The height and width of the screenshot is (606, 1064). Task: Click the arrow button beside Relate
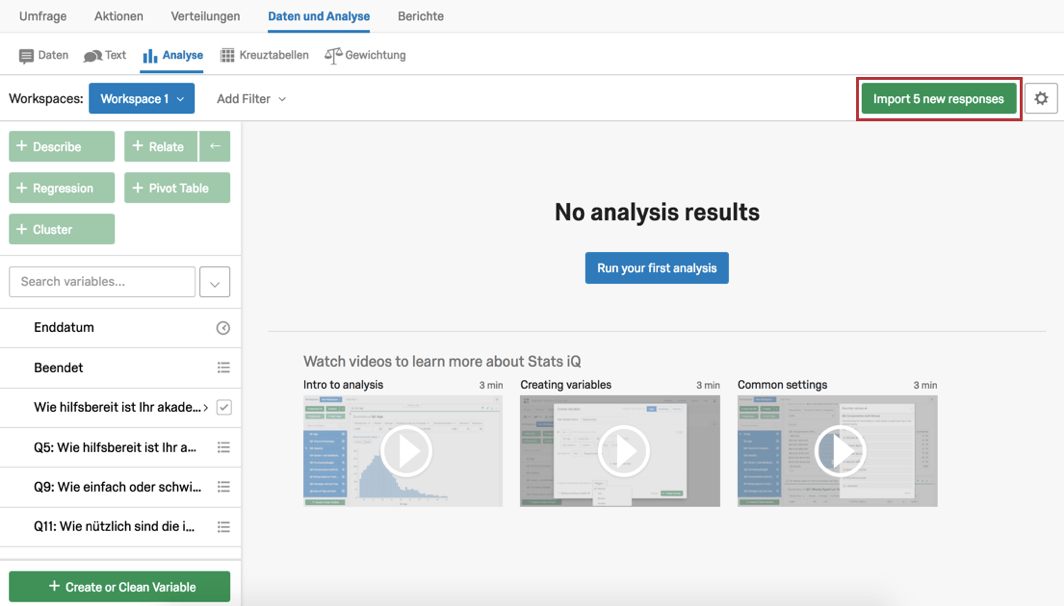(214, 147)
